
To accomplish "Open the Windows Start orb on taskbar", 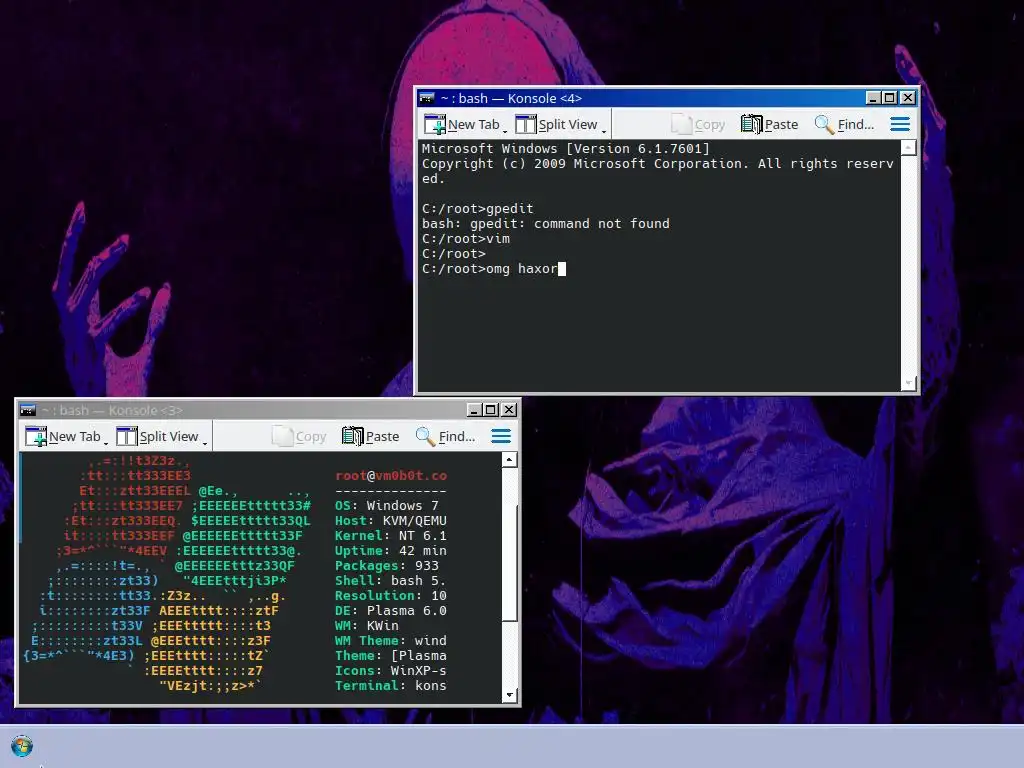I will [22, 746].
